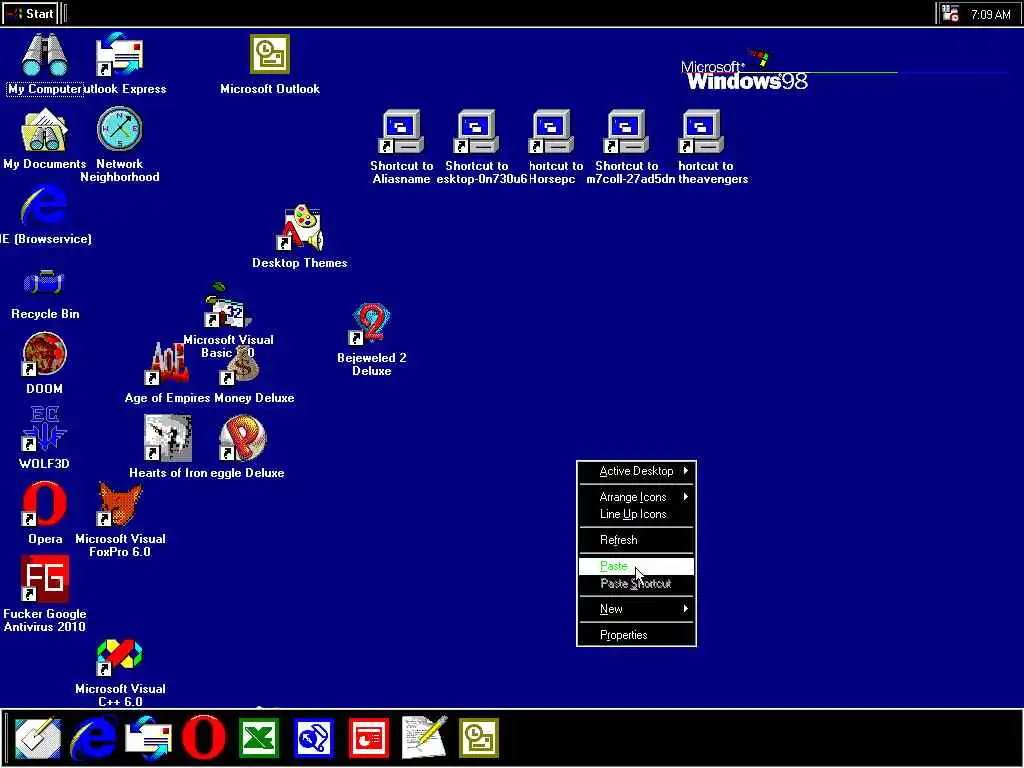1024x768 pixels.
Task: Click the Opera desktop shortcut
Action: (x=44, y=504)
